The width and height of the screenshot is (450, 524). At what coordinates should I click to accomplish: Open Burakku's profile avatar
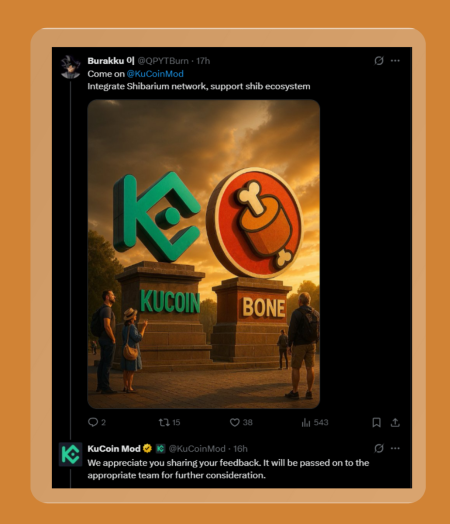click(x=70, y=67)
